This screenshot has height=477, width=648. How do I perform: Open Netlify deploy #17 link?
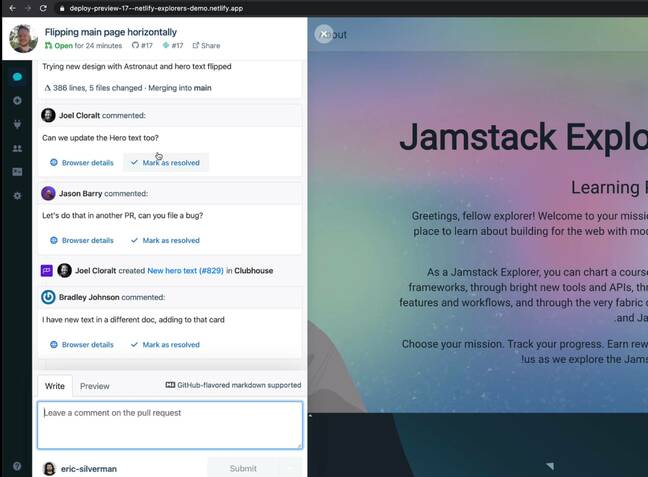click(x=173, y=45)
